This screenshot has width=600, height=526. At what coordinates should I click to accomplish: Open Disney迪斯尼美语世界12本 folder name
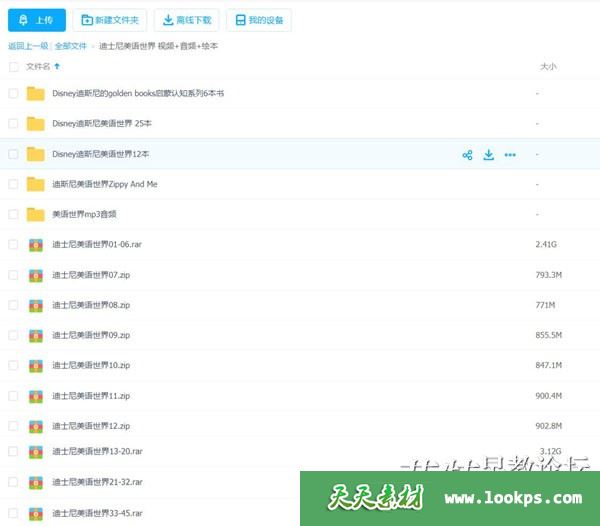coord(101,154)
